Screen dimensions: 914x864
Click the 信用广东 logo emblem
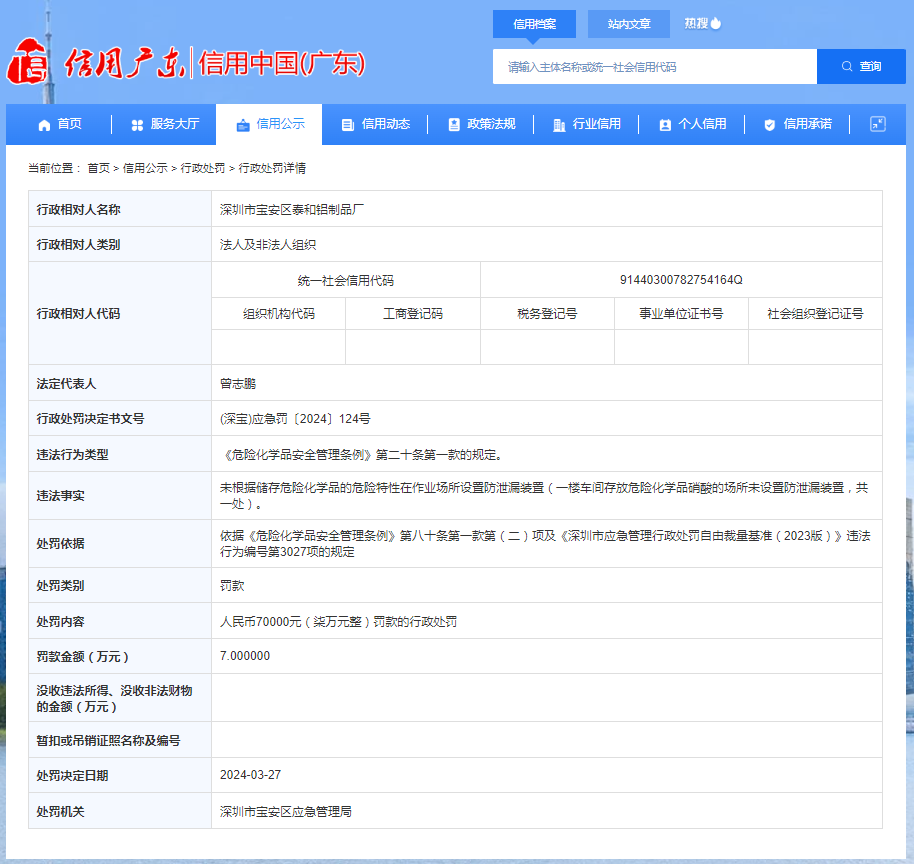pyautogui.click(x=27, y=61)
